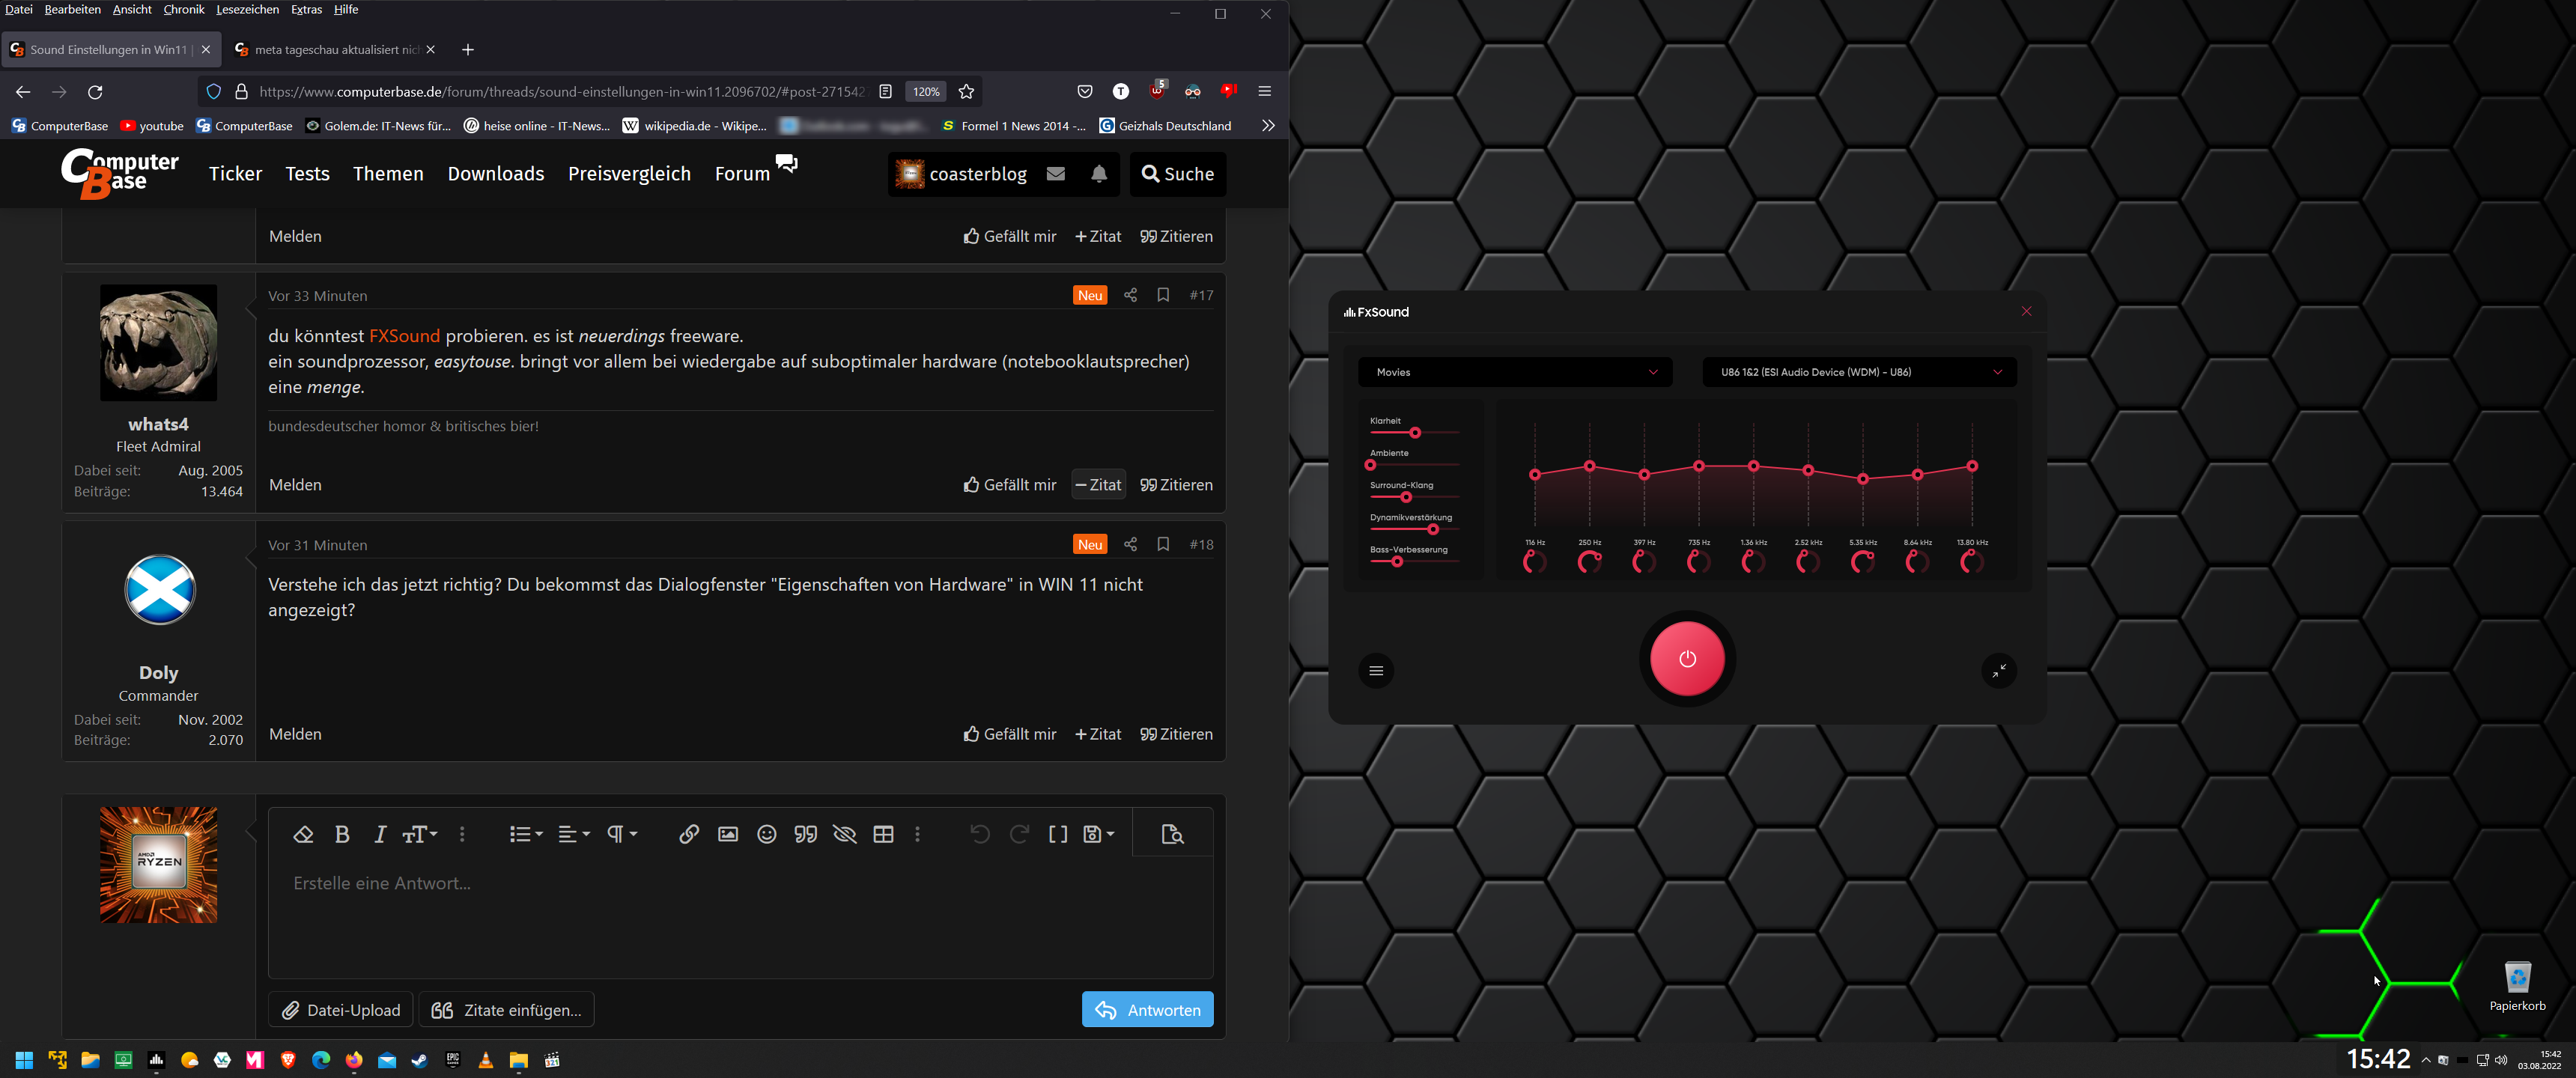This screenshot has height=1078, width=2576.
Task: Expand the list formatting dropdown
Action: pyautogui.click(x=525, y=834)
